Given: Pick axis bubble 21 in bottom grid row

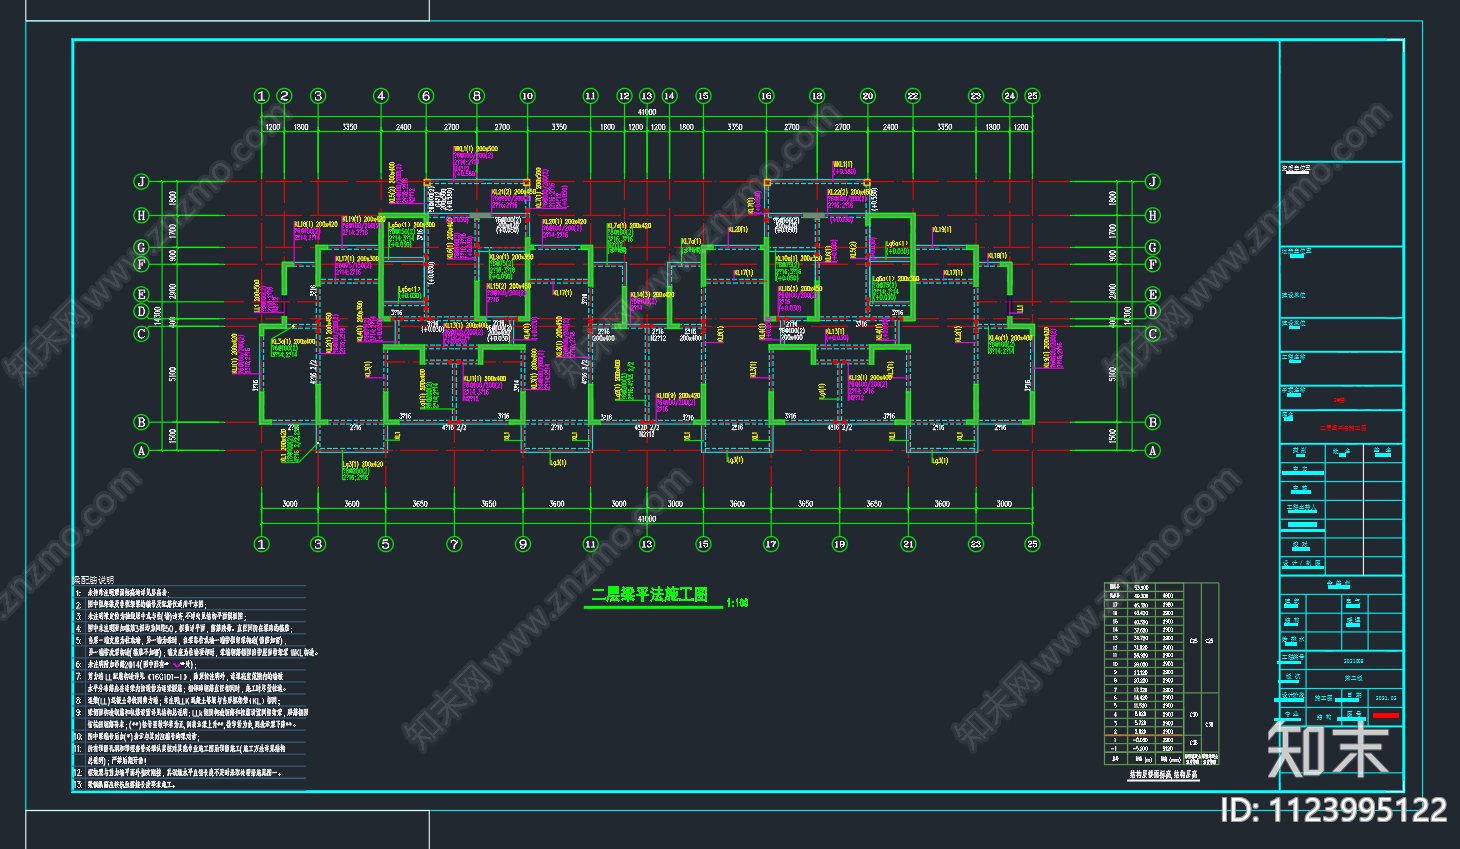Looking at the screenshot, I should 908,544.
